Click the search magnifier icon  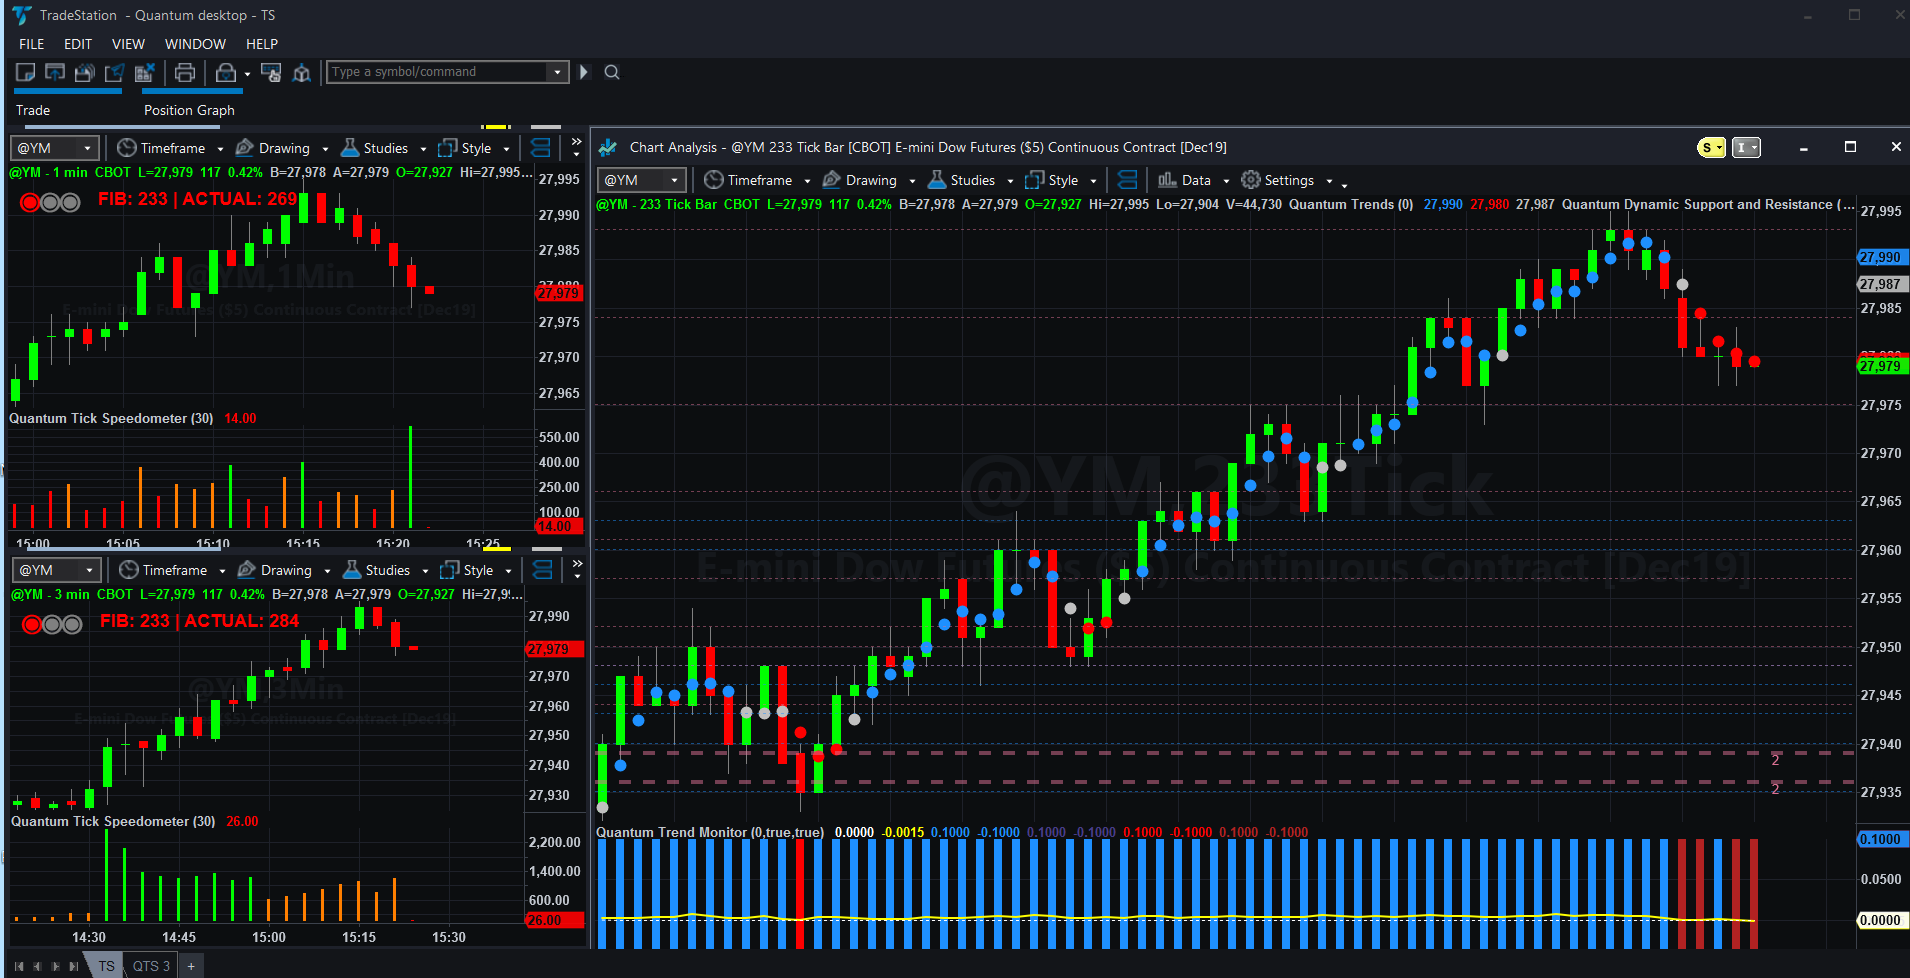click(x=612, y=72)
